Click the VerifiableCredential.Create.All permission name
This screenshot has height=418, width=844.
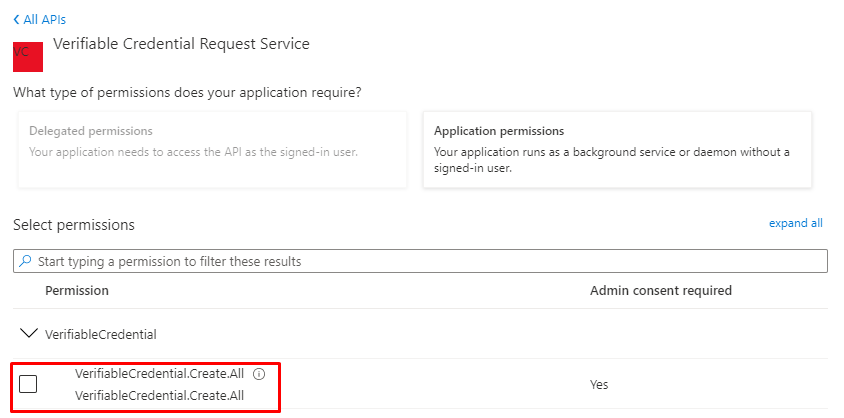[x=159, y=374]
